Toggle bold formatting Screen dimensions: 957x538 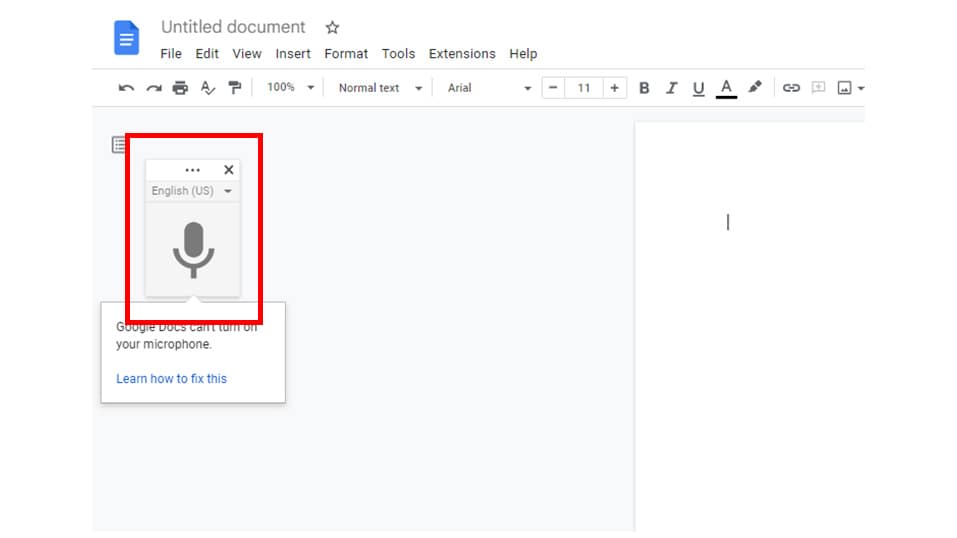[644, 88]
